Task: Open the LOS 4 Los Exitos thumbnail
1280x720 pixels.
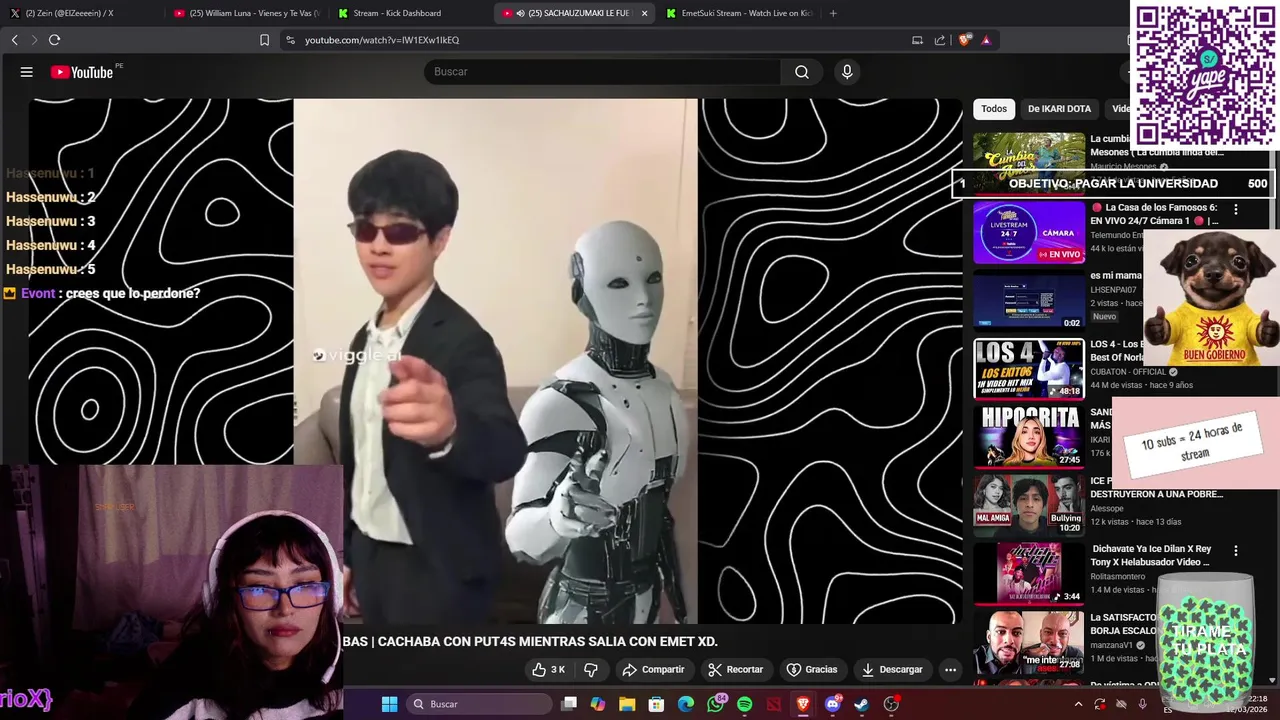Action: coord(1029,369)
